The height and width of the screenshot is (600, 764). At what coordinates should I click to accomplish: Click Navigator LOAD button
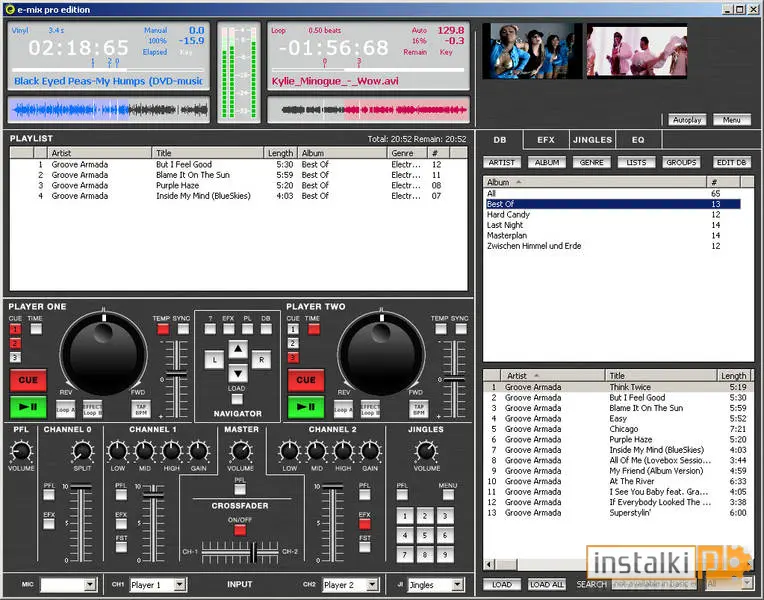tap(237, 399)
